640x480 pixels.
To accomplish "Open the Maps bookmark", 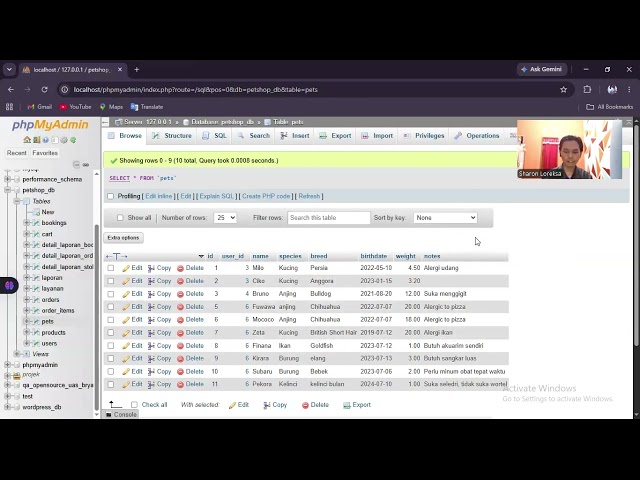I will tap(111, 107).
